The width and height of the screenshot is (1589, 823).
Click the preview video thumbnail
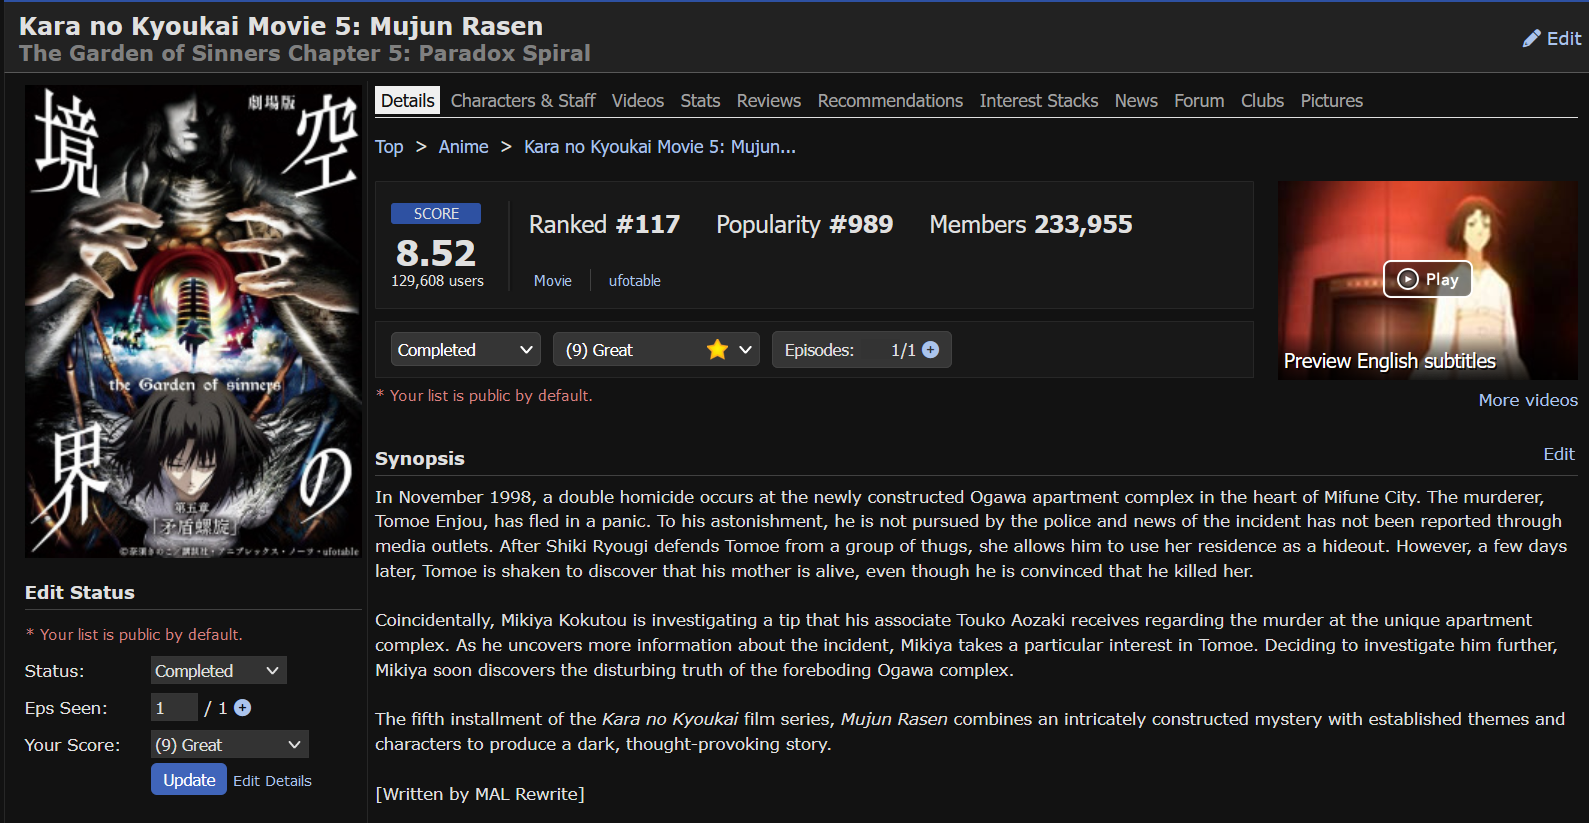click(1427, 280)
